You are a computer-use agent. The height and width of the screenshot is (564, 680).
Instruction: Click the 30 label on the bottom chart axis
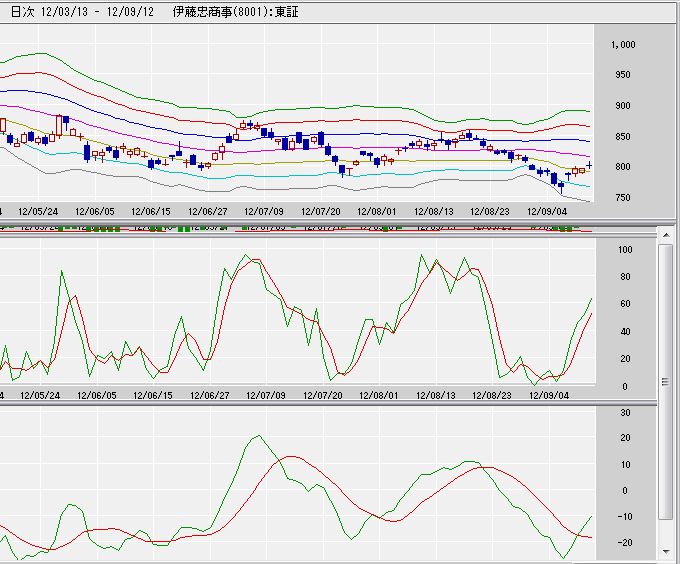coord(625,413)
